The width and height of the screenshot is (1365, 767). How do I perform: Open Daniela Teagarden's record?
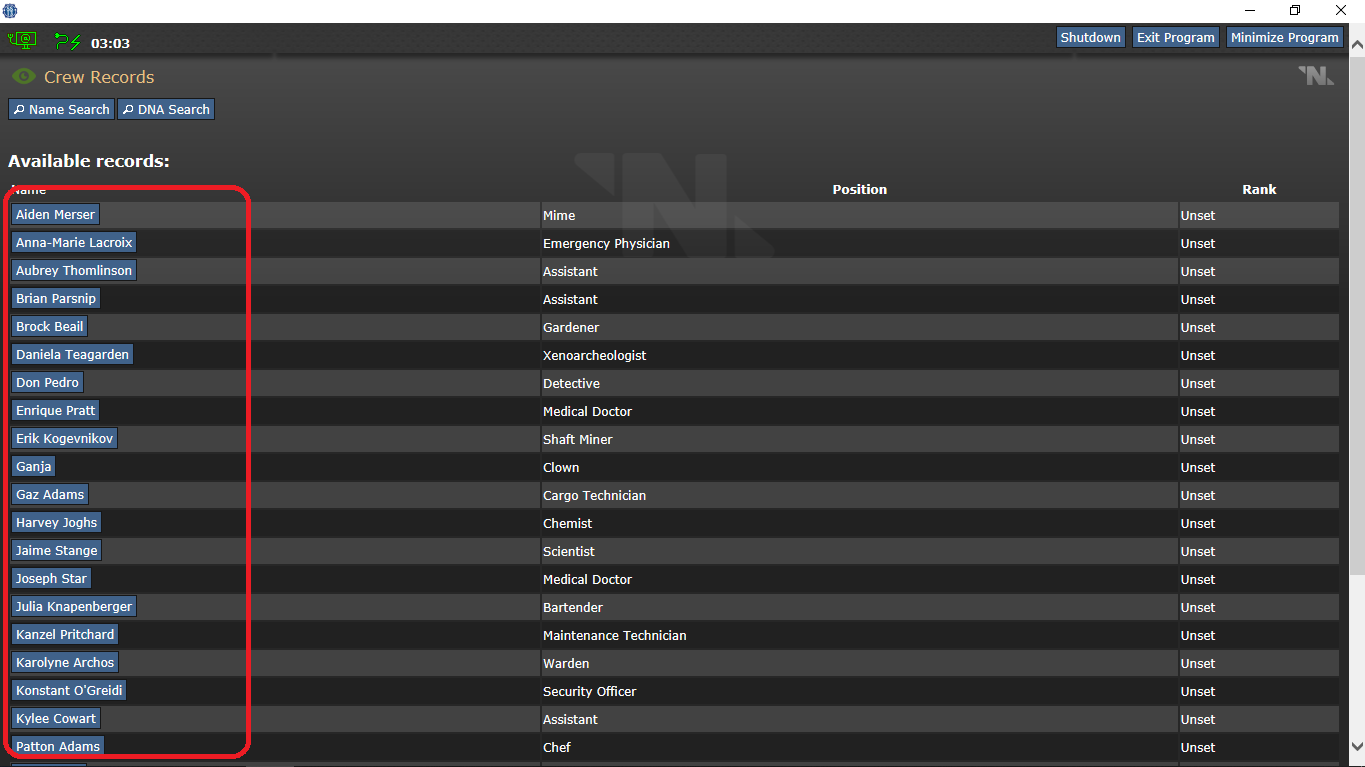click(72, 354)
